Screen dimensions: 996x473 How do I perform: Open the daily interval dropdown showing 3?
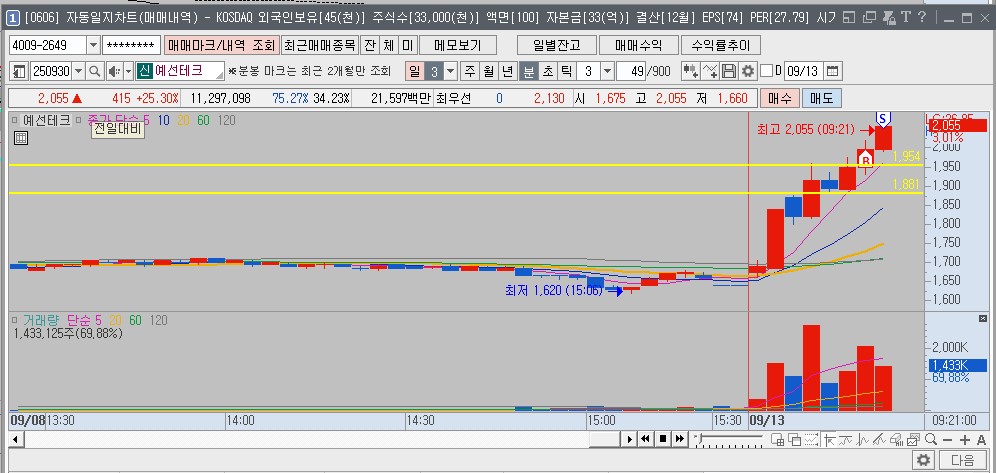pyautogui.click(x=450, y=71)
